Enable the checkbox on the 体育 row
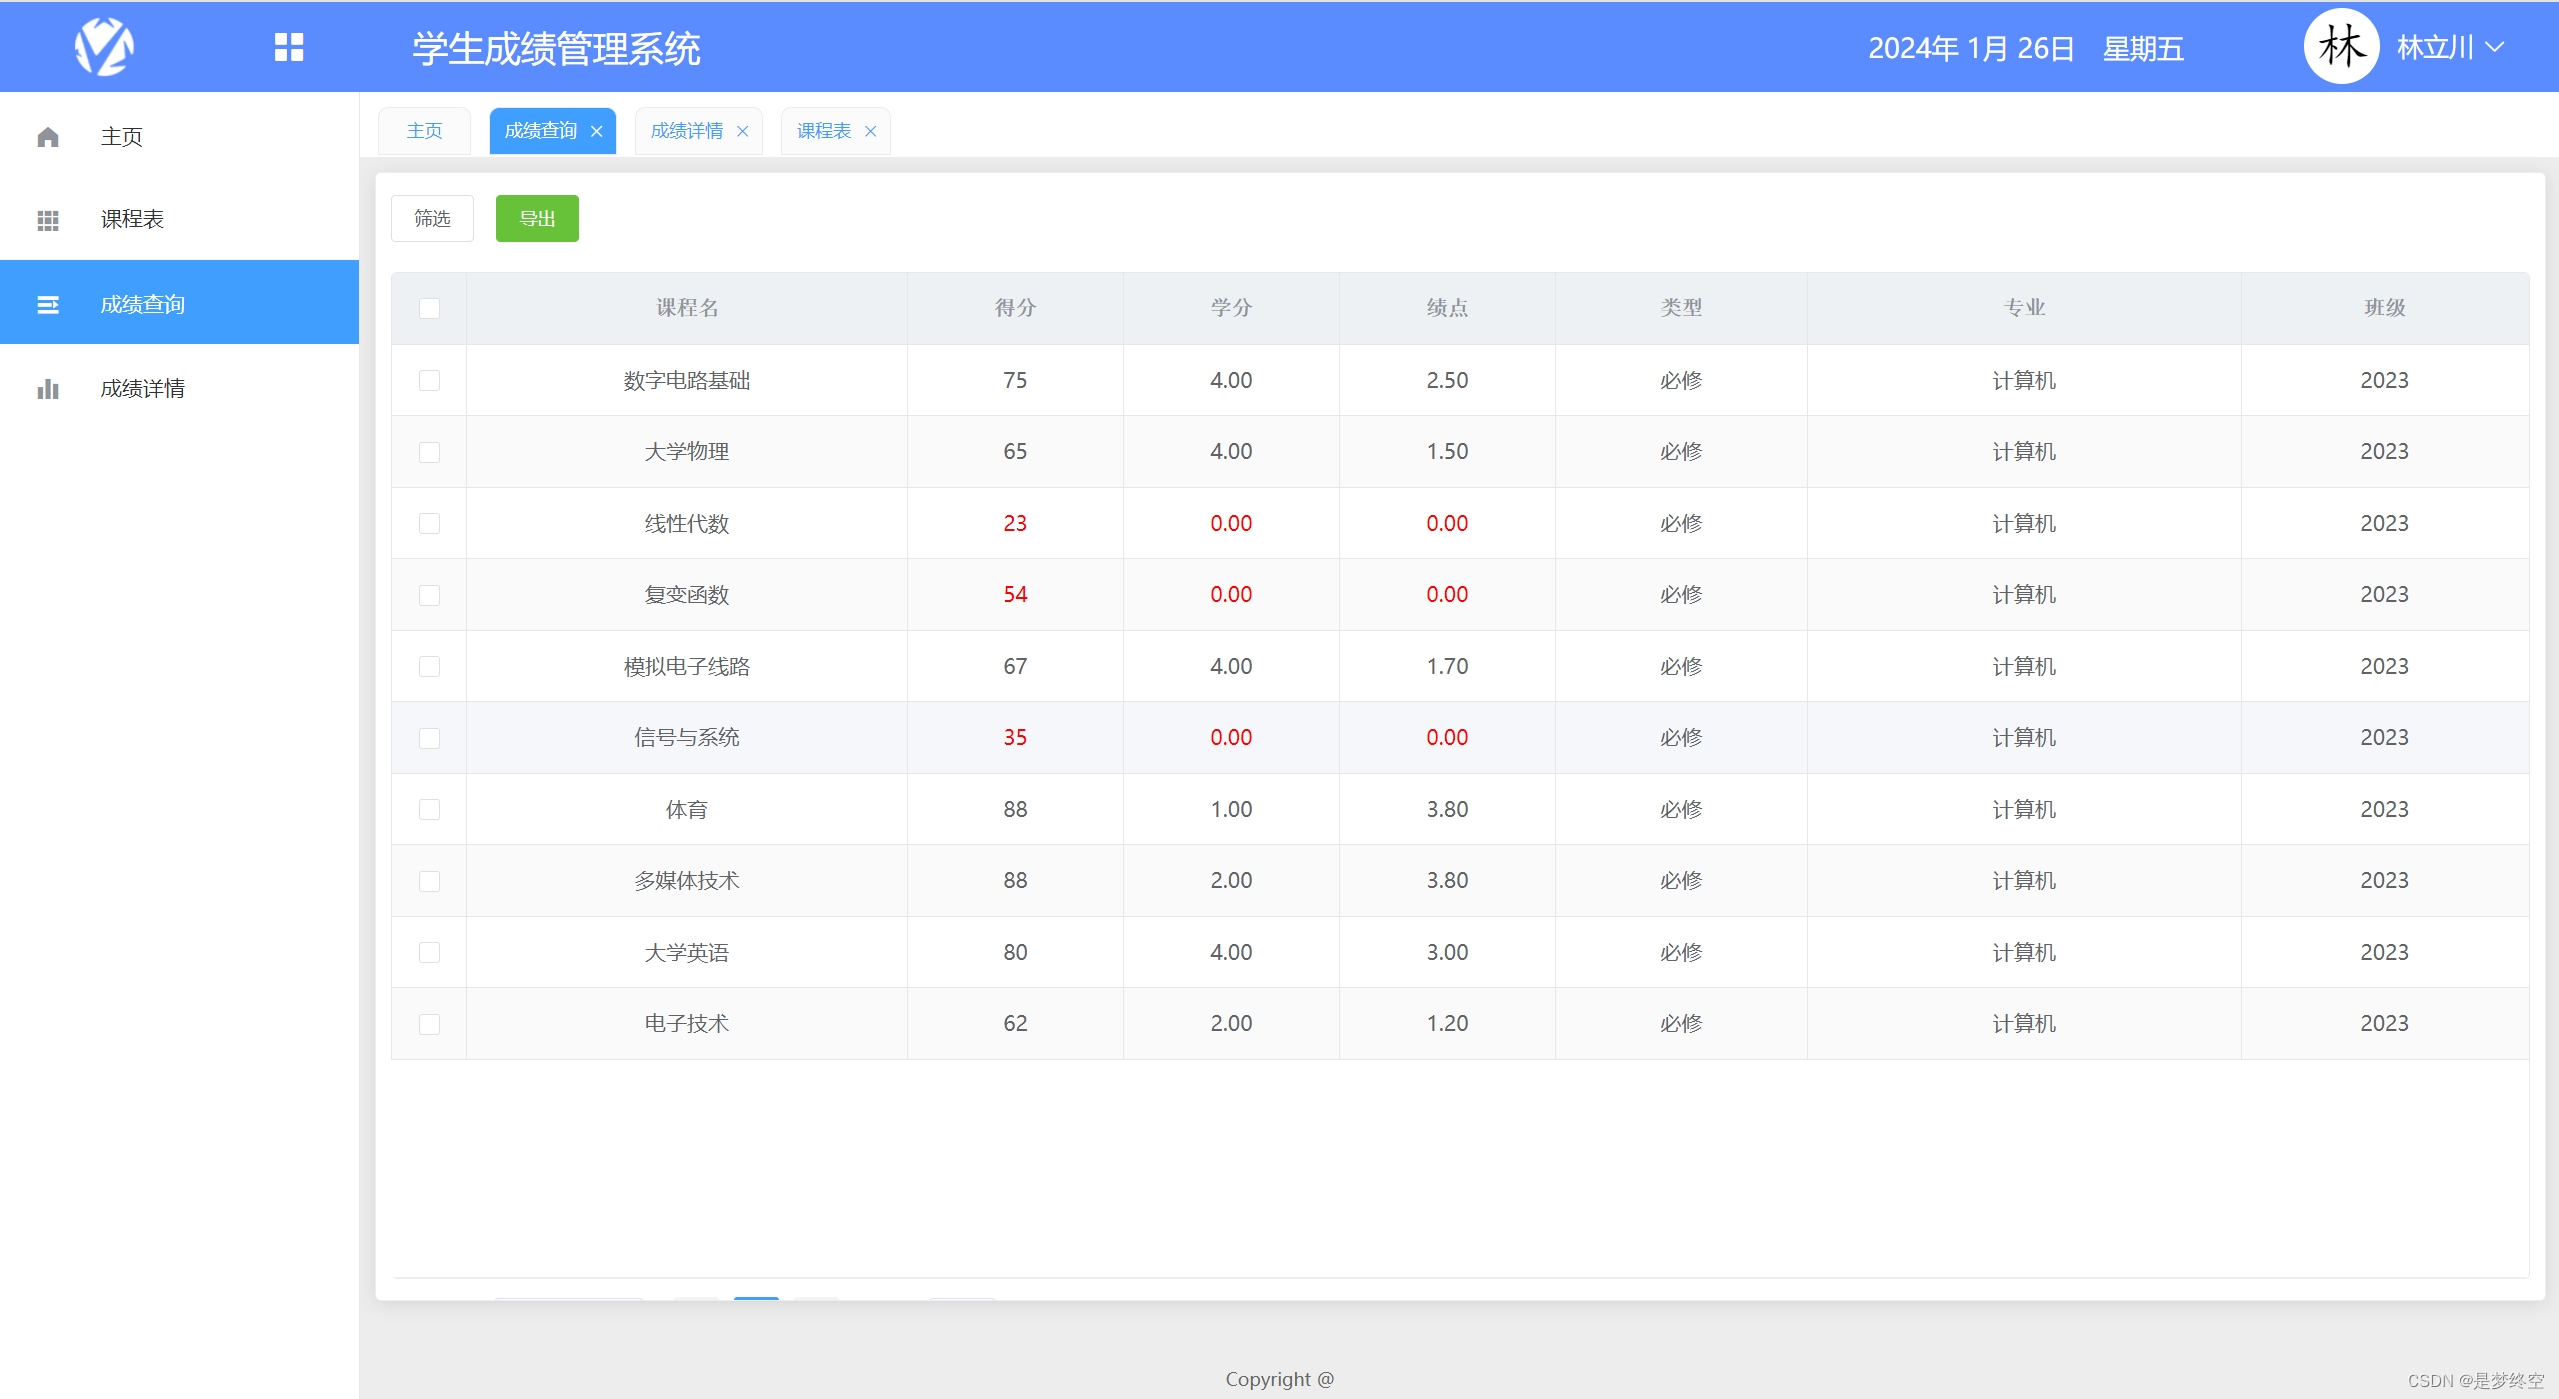The image size is (2559, 1399). pos(429,810)
